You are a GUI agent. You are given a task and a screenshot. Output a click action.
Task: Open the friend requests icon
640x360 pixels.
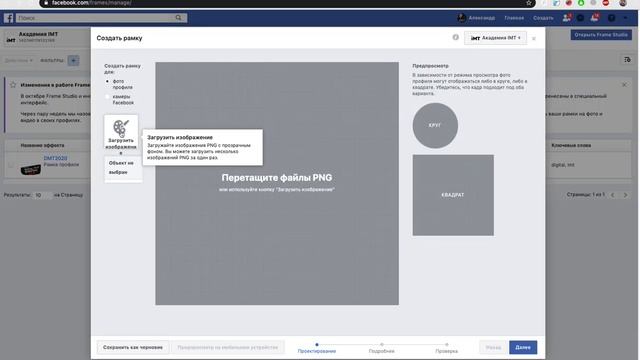tap(567, 18)
